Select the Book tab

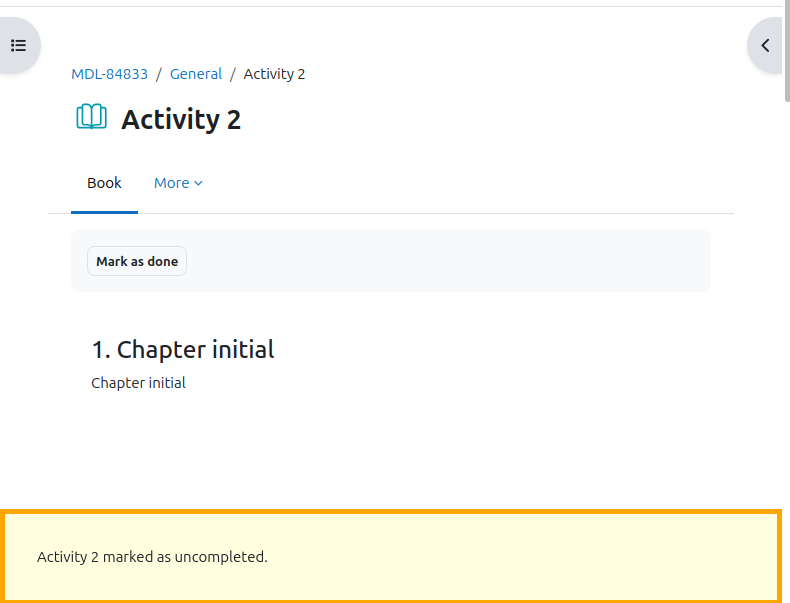click(104, 183)
